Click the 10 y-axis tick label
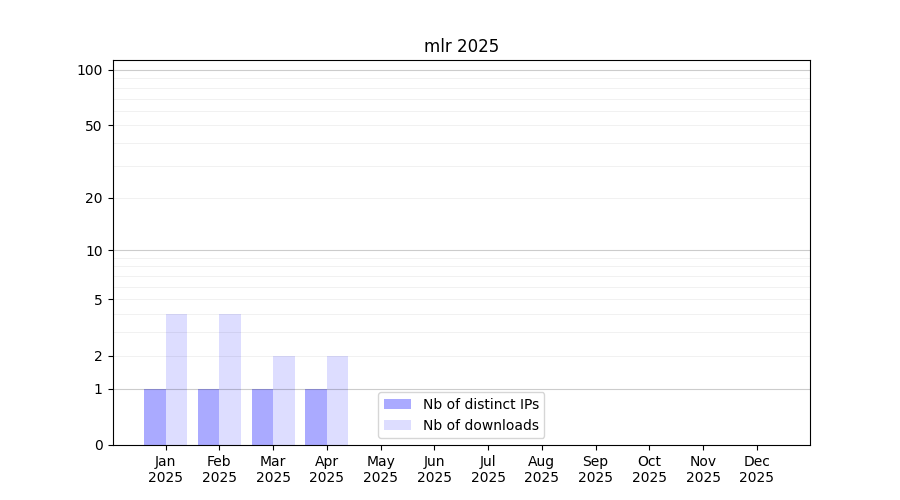The height and width of the screenshot is (500, 900). (94, 251)
